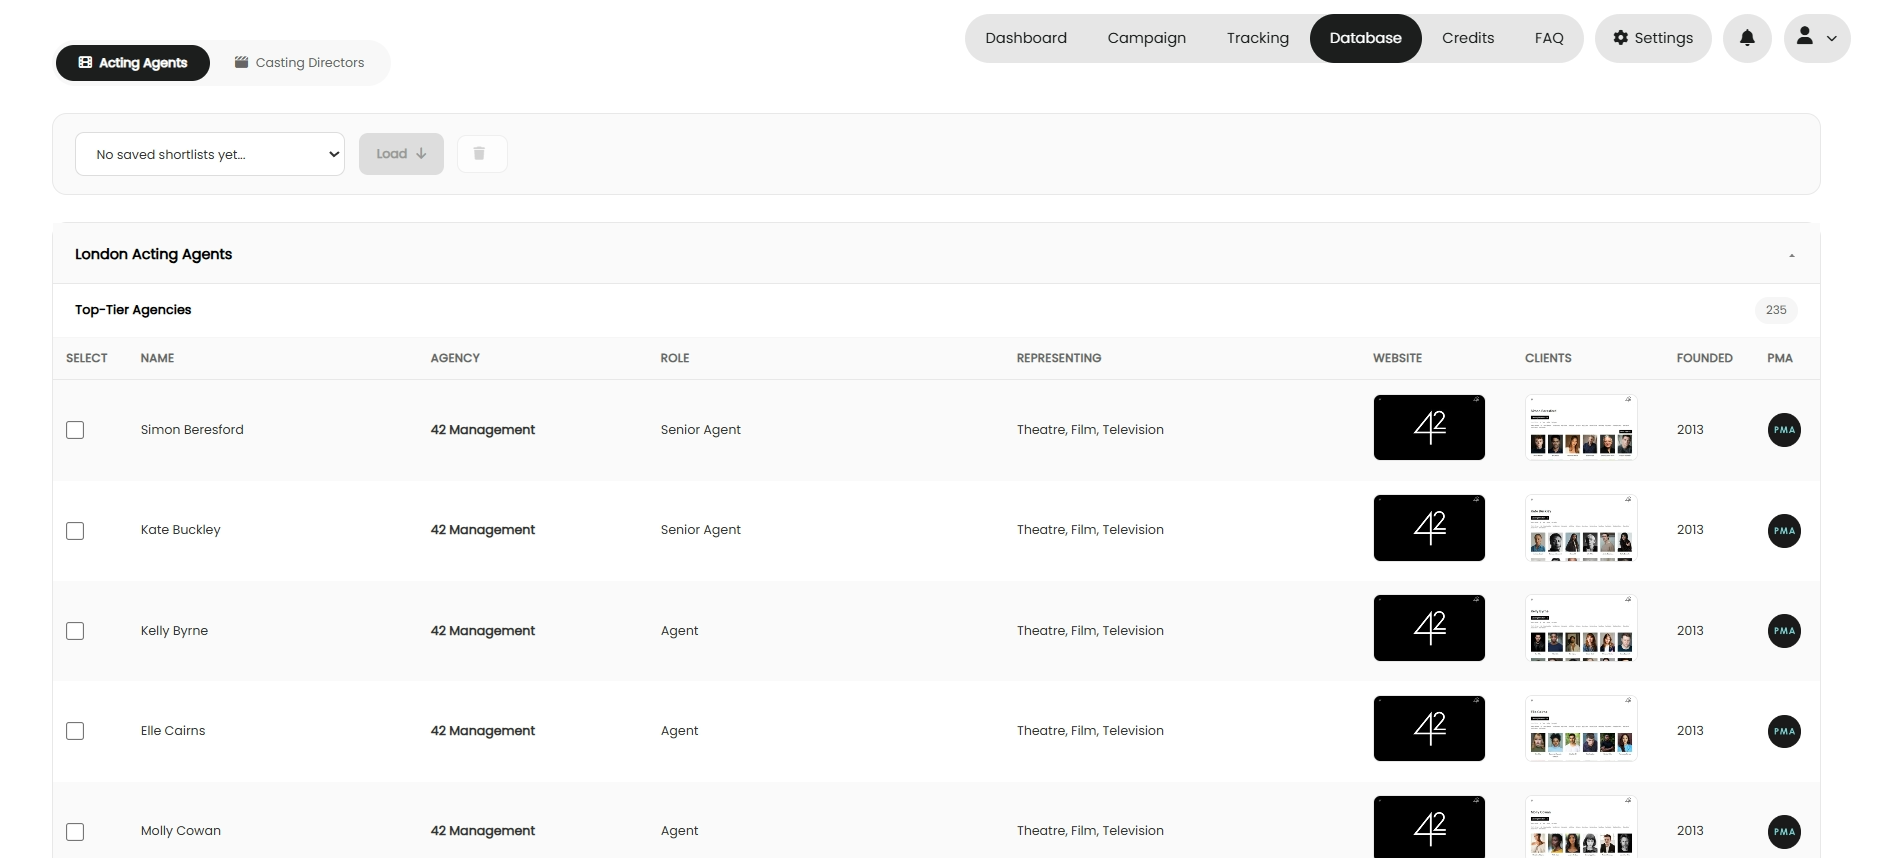Open Molly Cowan's 42 website thumbnail

(x=1429, y=826)
